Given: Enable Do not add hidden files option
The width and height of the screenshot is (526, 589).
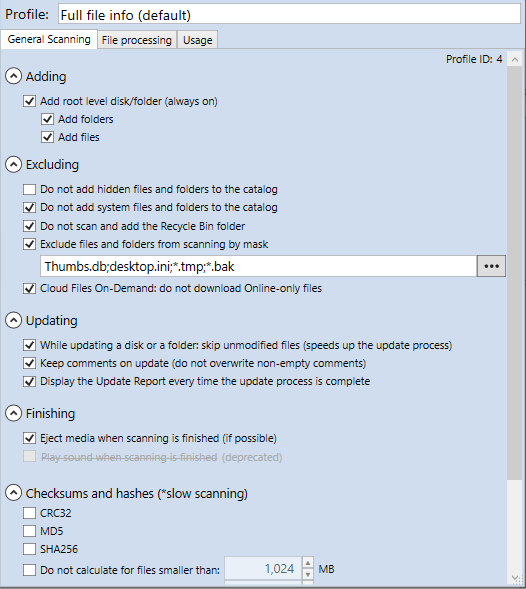Looking at the screenshot, I should point(29,189).
